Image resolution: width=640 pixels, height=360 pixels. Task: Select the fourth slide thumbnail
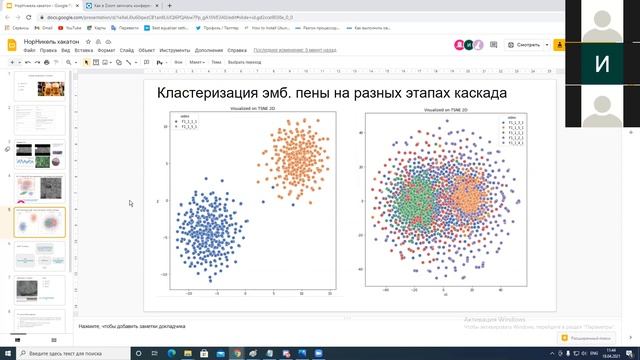40,188
